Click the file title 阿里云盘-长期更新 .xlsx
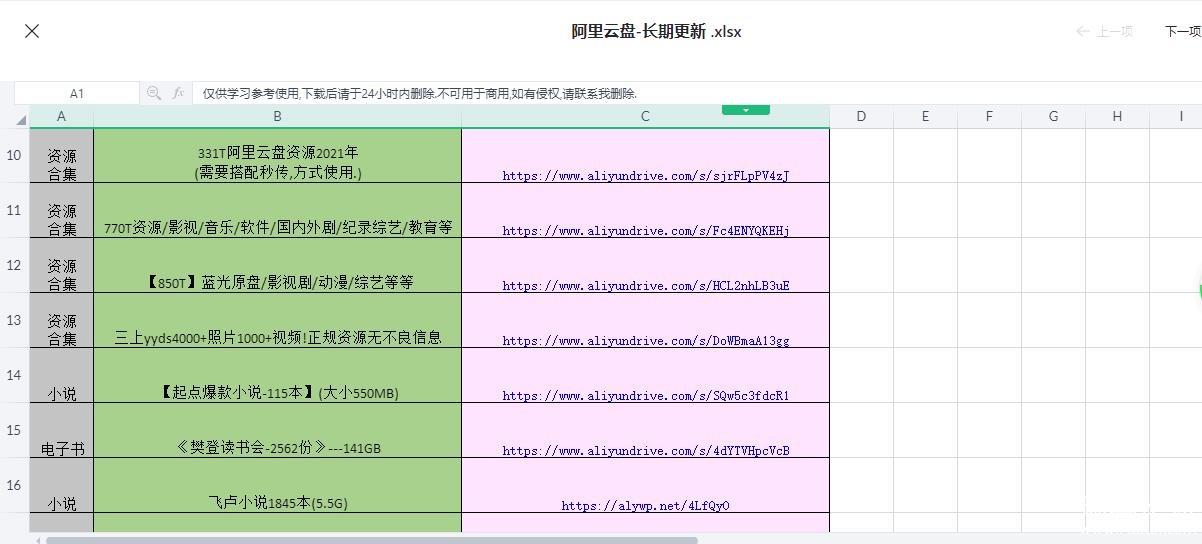This screenshot has width=1202, height=544. (x=656, y=31)
